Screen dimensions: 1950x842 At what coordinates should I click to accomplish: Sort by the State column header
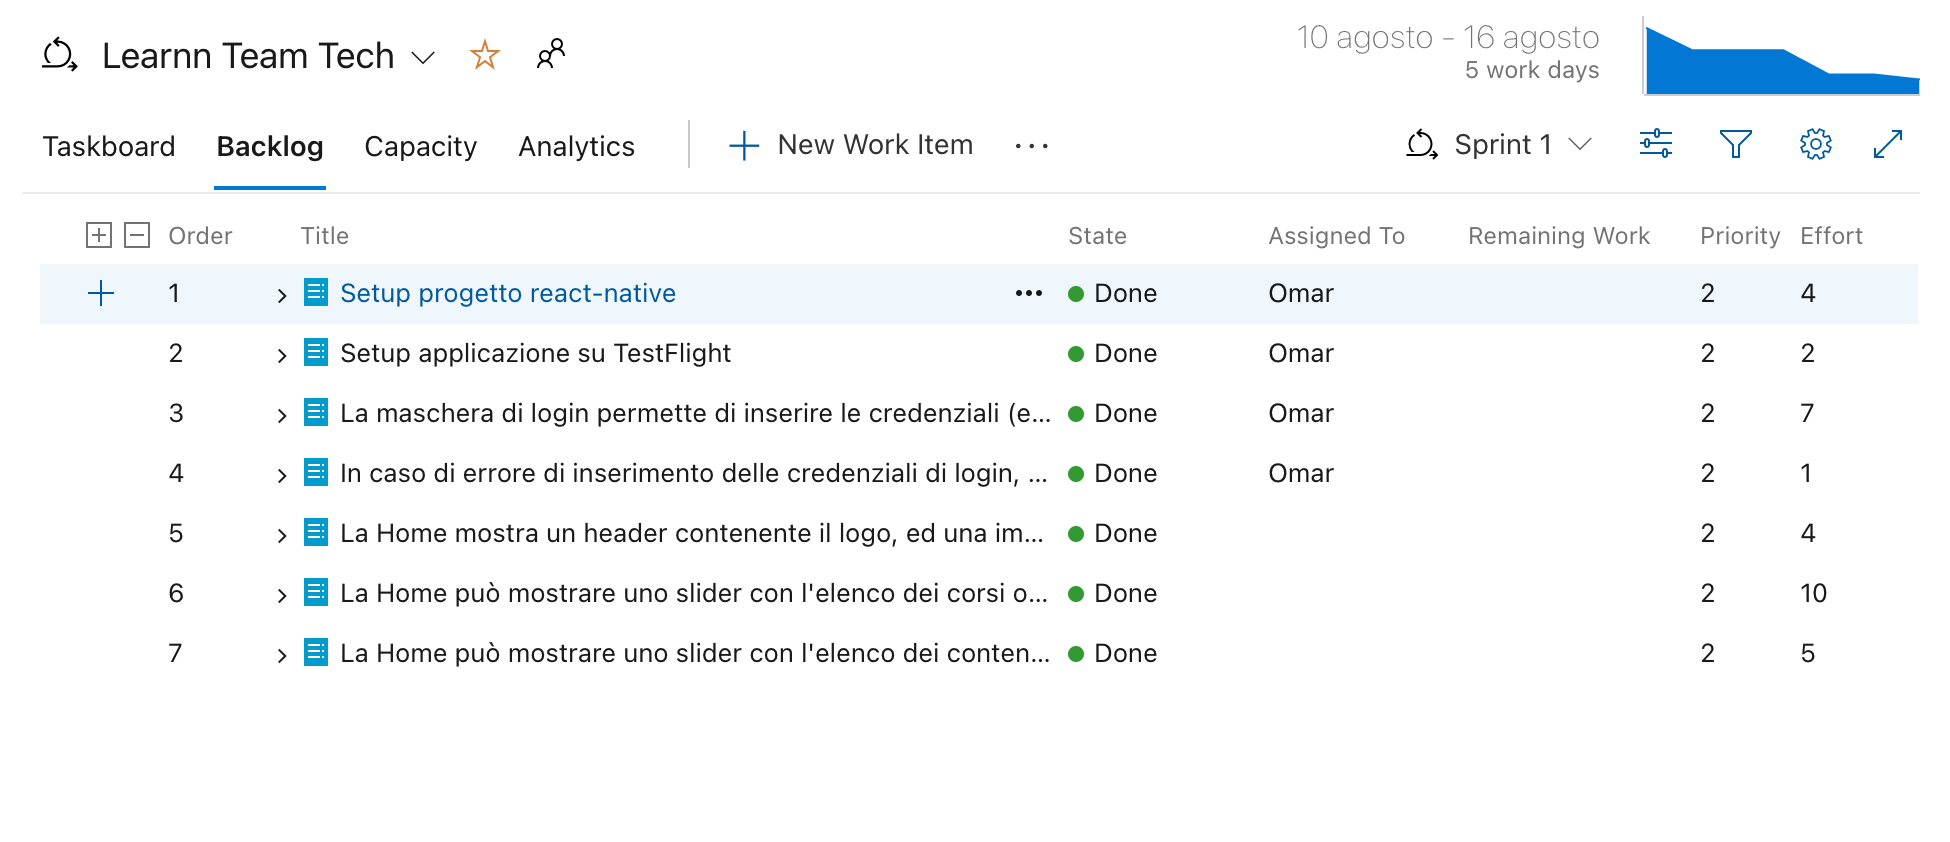point(1097,236)
